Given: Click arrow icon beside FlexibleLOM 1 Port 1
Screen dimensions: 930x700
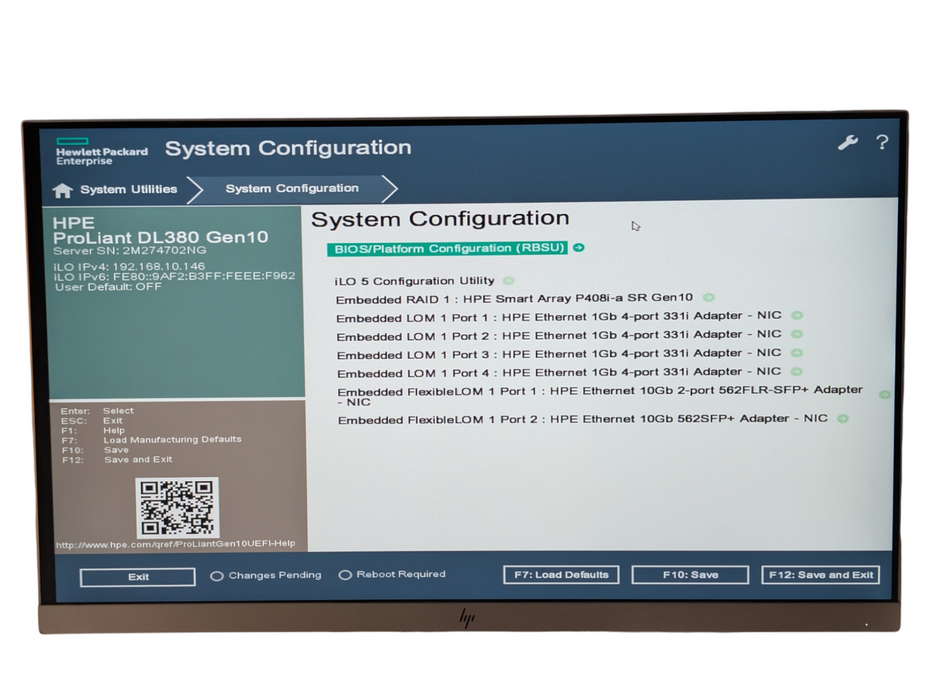Looking at the screenshot, I should (x=884, y=394).
